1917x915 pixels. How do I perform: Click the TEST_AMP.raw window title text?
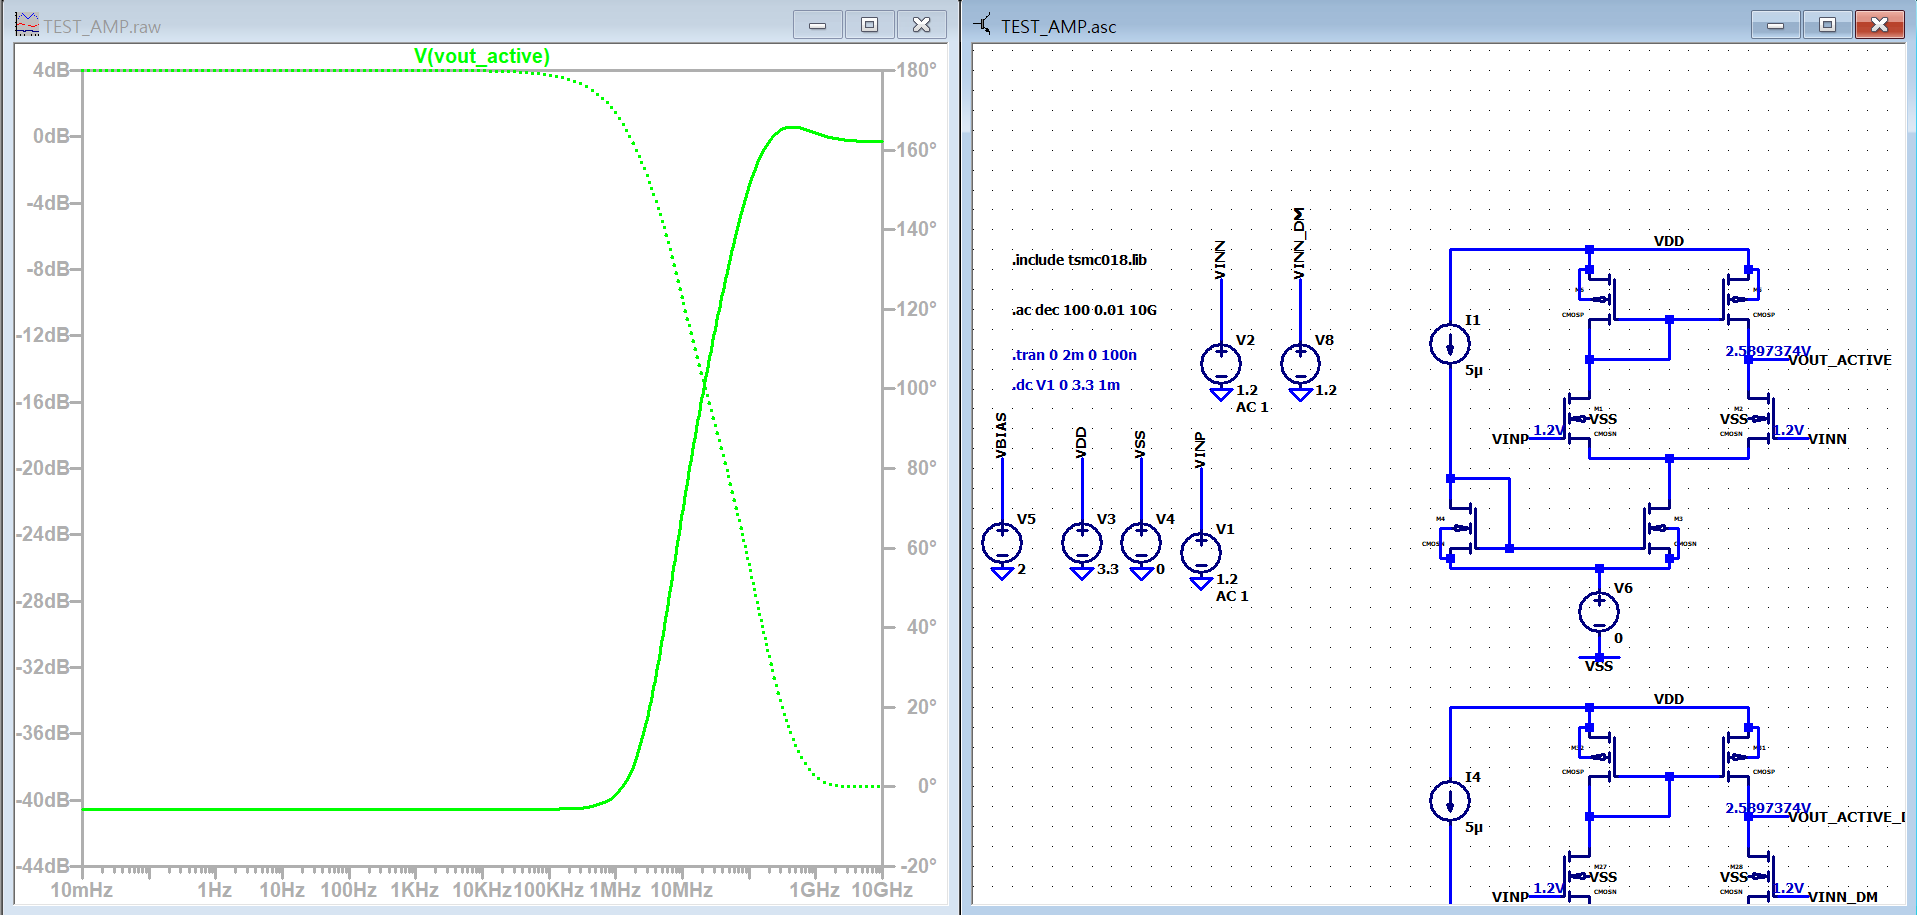(x=102, y=27)
